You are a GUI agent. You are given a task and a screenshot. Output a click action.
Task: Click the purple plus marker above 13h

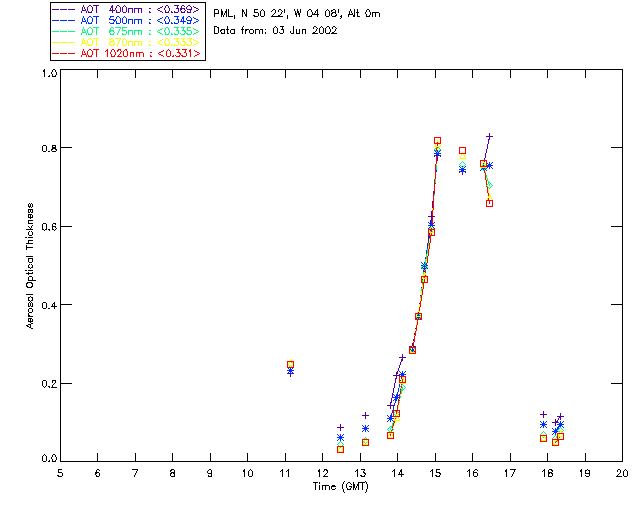coord(366,416)
